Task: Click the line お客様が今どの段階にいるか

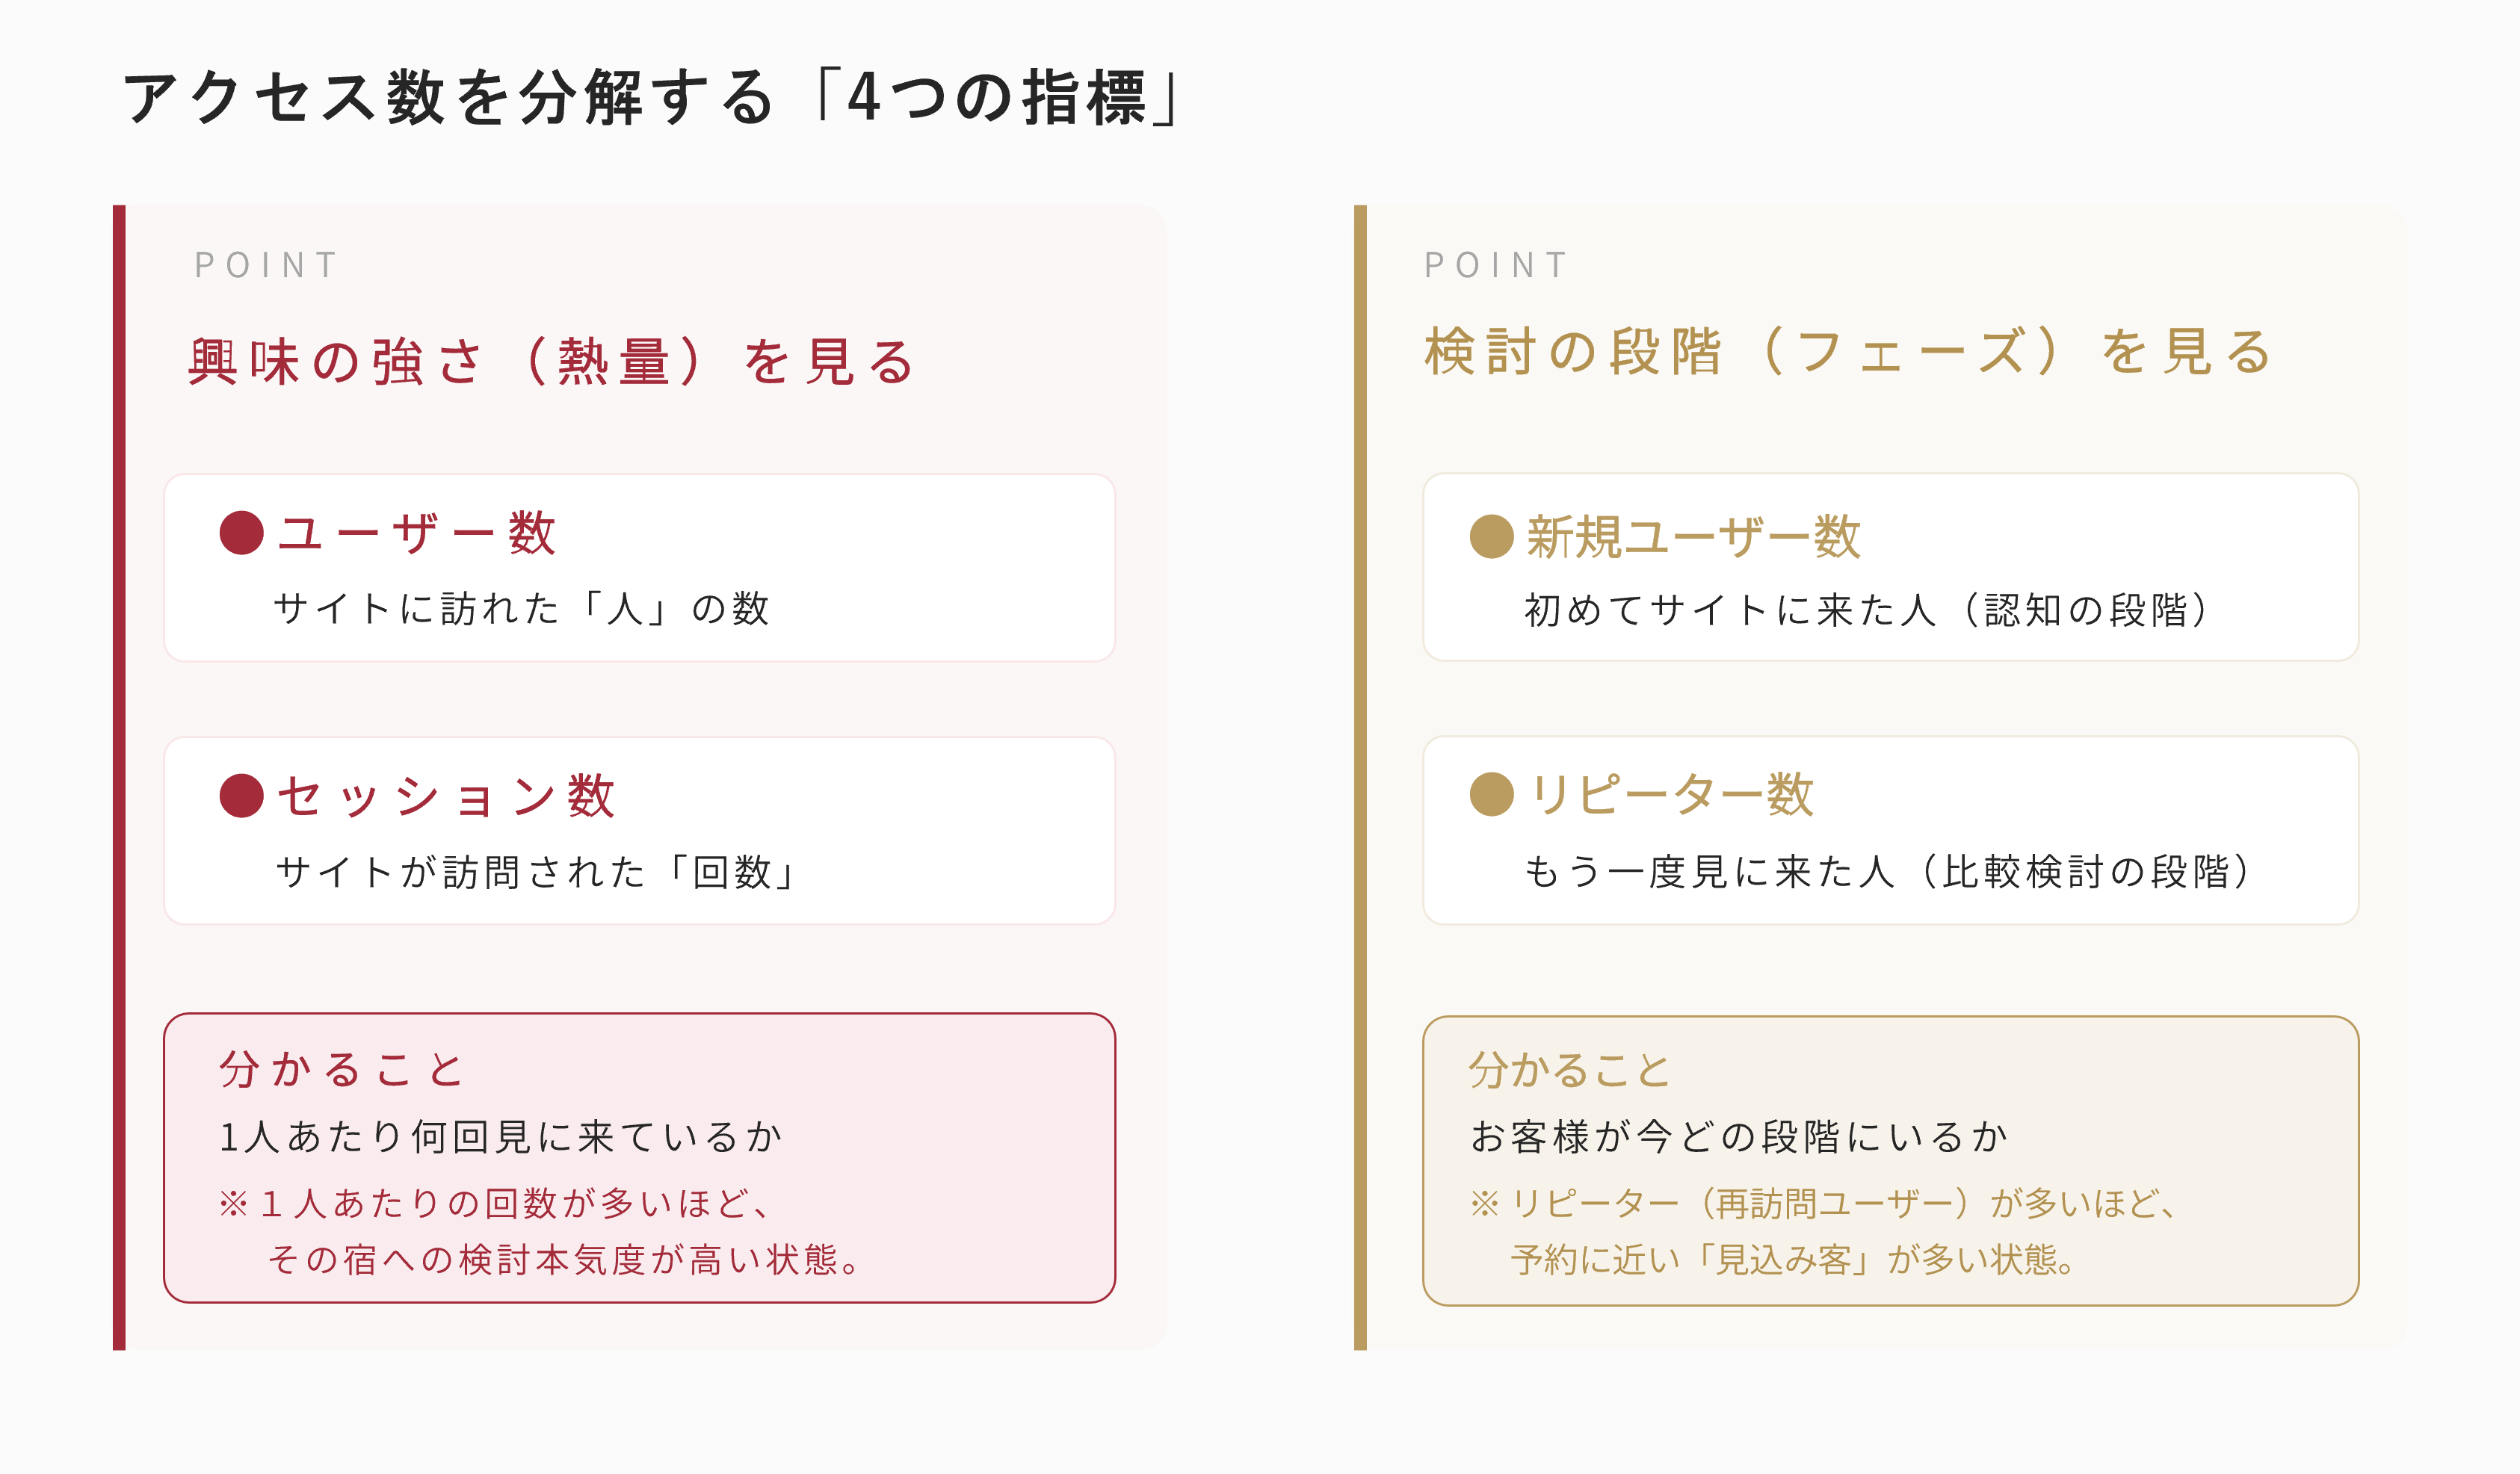Action: [x=1739, y=1137]
